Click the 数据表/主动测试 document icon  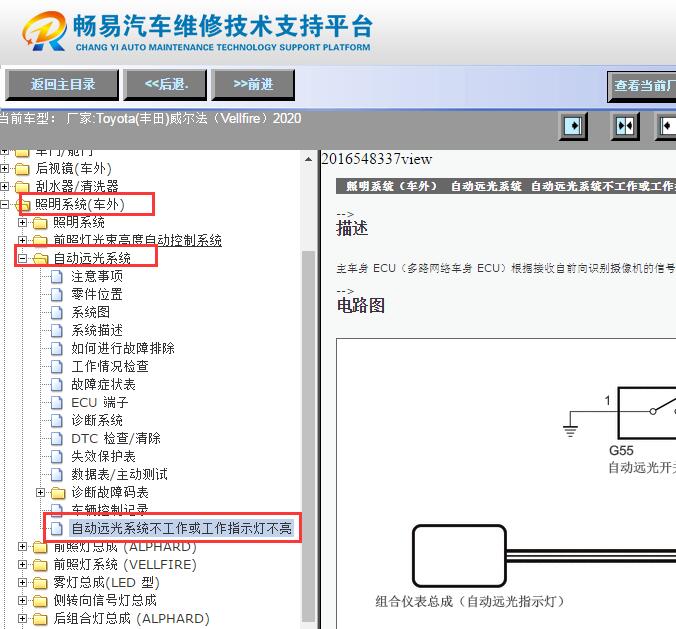[56, 475]
